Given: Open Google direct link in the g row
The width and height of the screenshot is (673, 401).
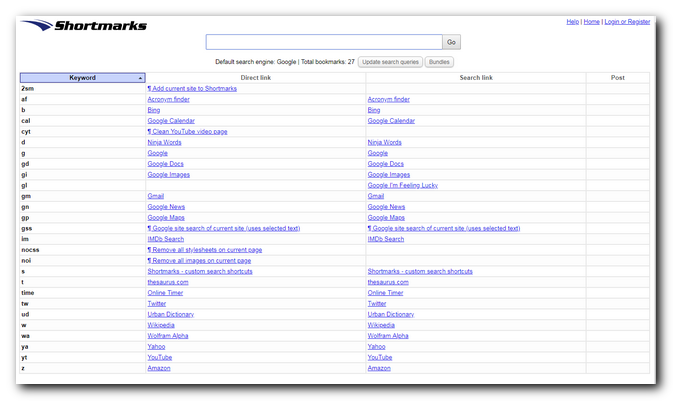Looking at the screenshot, I should click(158, 153).
